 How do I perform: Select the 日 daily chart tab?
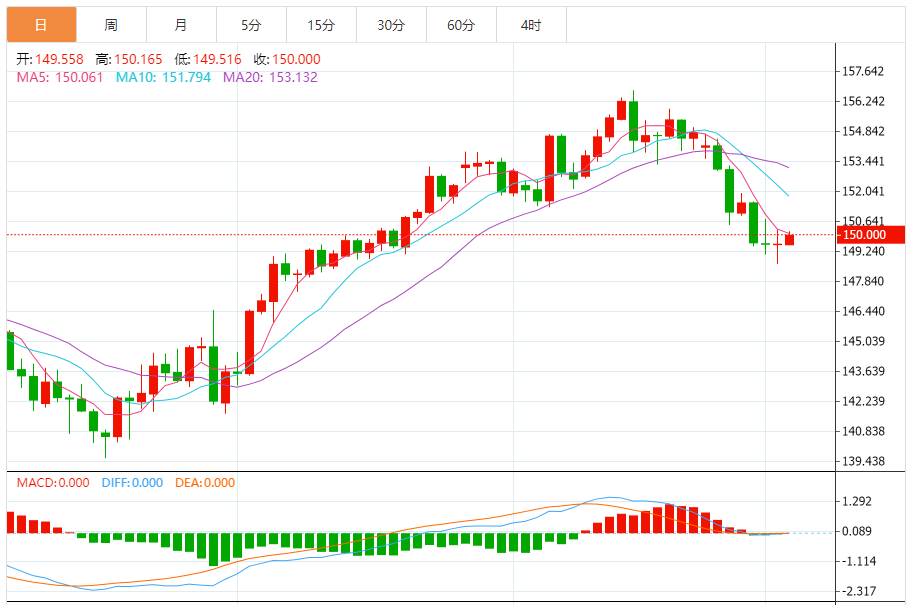coord(41,25)
